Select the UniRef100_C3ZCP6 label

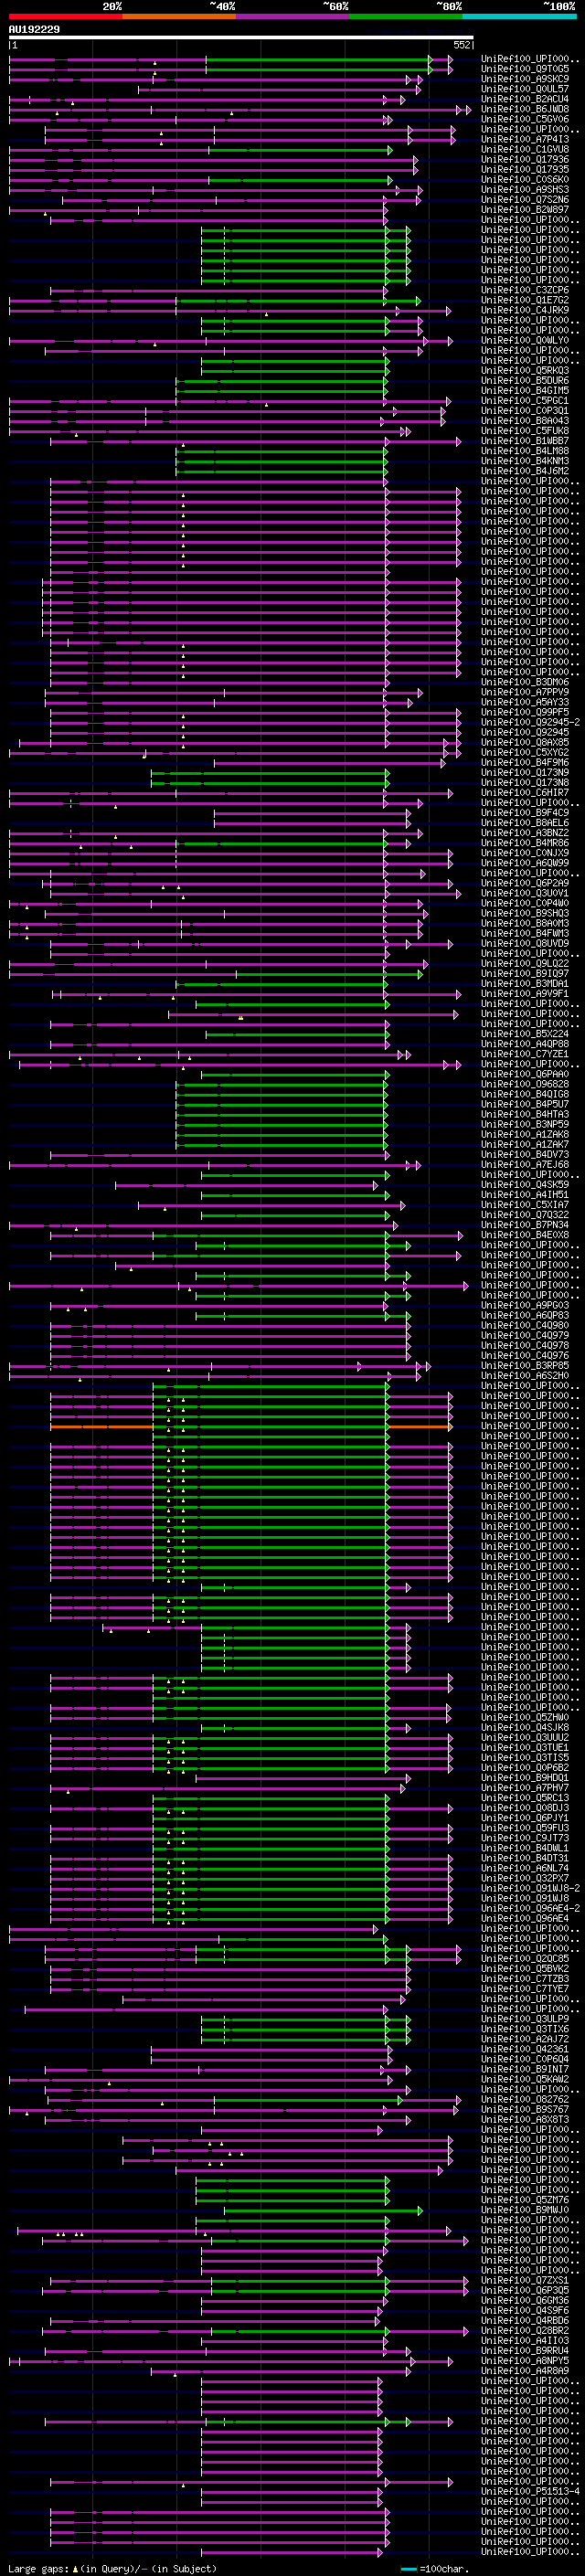(525, 290)
